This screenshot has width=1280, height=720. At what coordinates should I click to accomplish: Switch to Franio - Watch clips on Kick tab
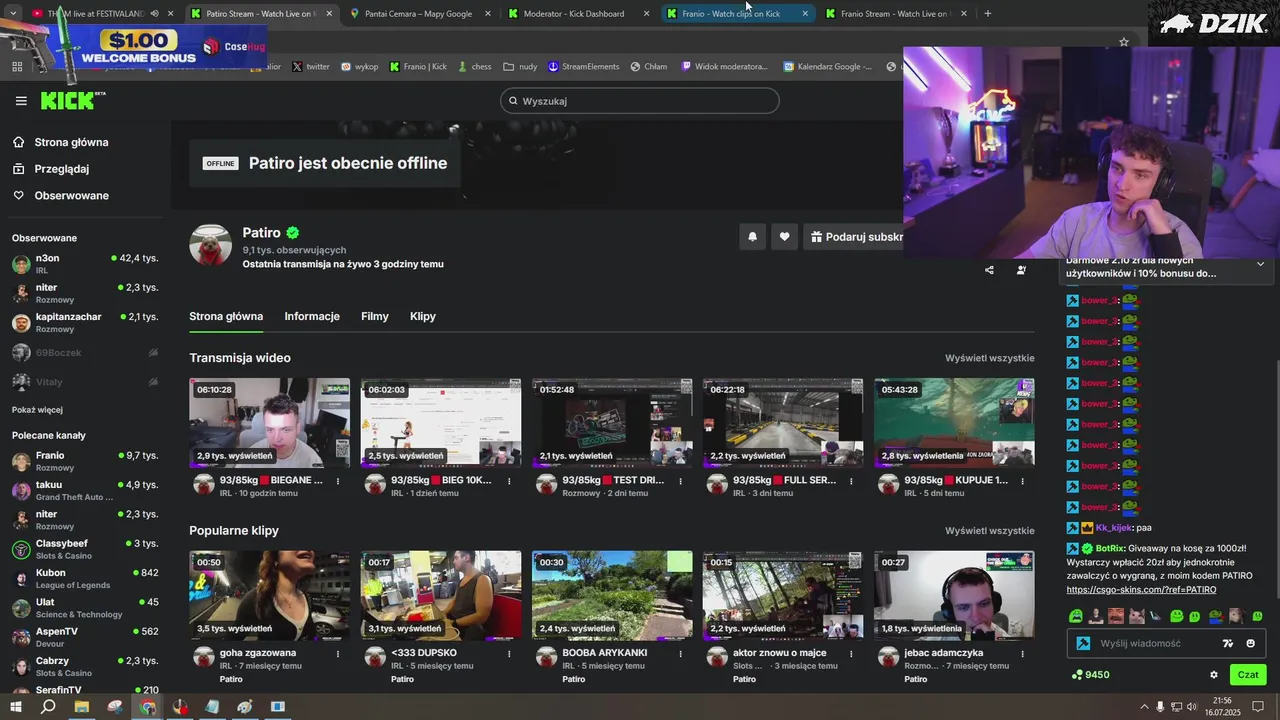pos(736,14)
